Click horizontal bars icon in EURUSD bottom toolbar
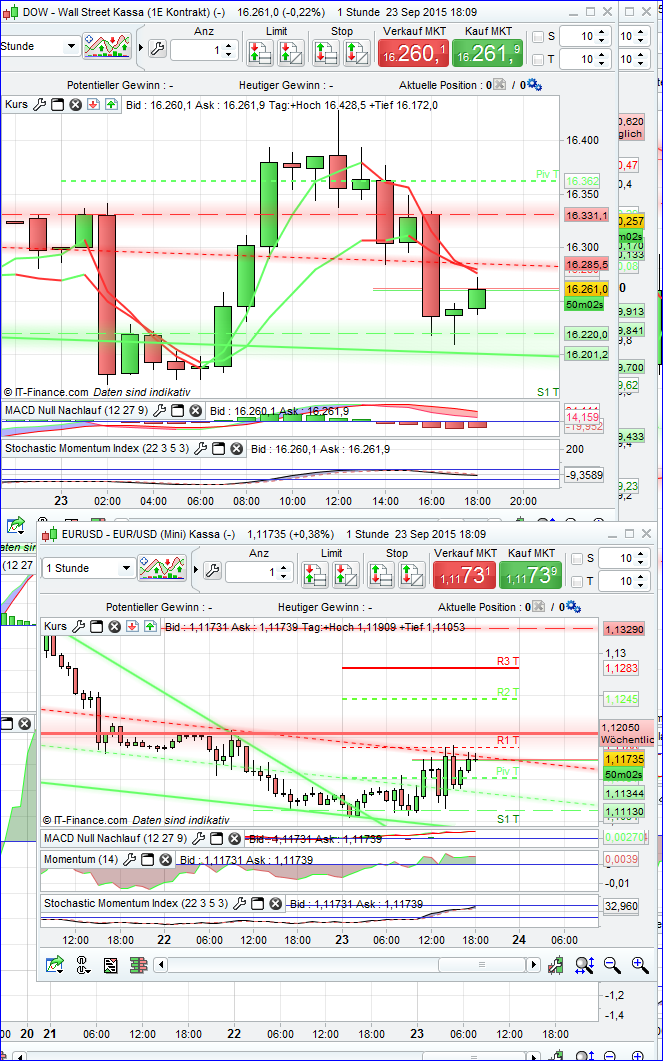 coord(138,965)
